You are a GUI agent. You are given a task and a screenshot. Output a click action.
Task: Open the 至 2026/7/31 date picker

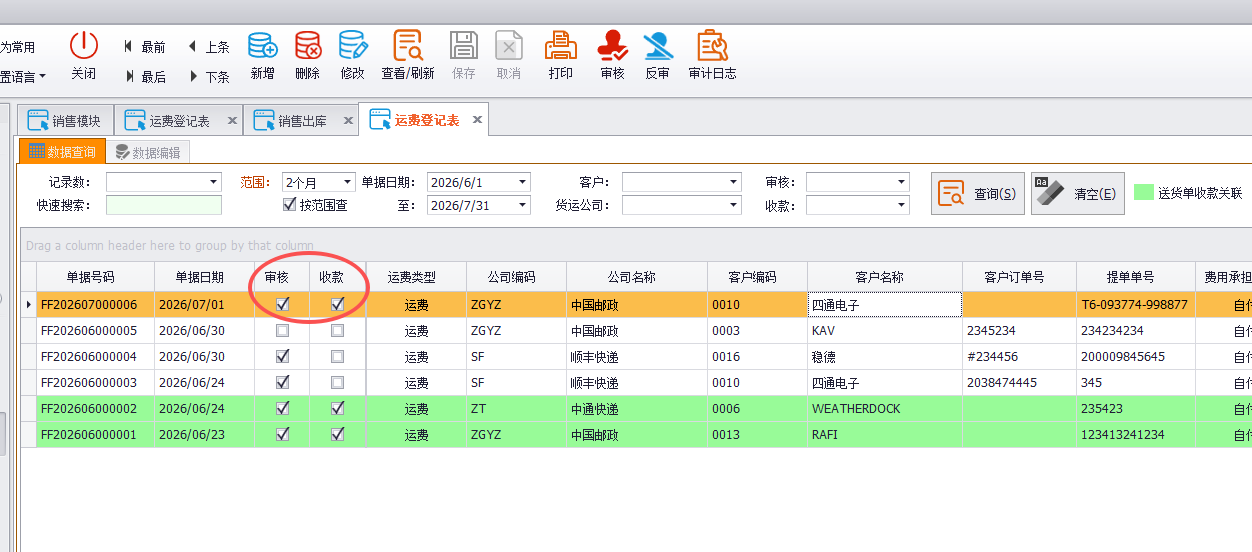point(523,205)
